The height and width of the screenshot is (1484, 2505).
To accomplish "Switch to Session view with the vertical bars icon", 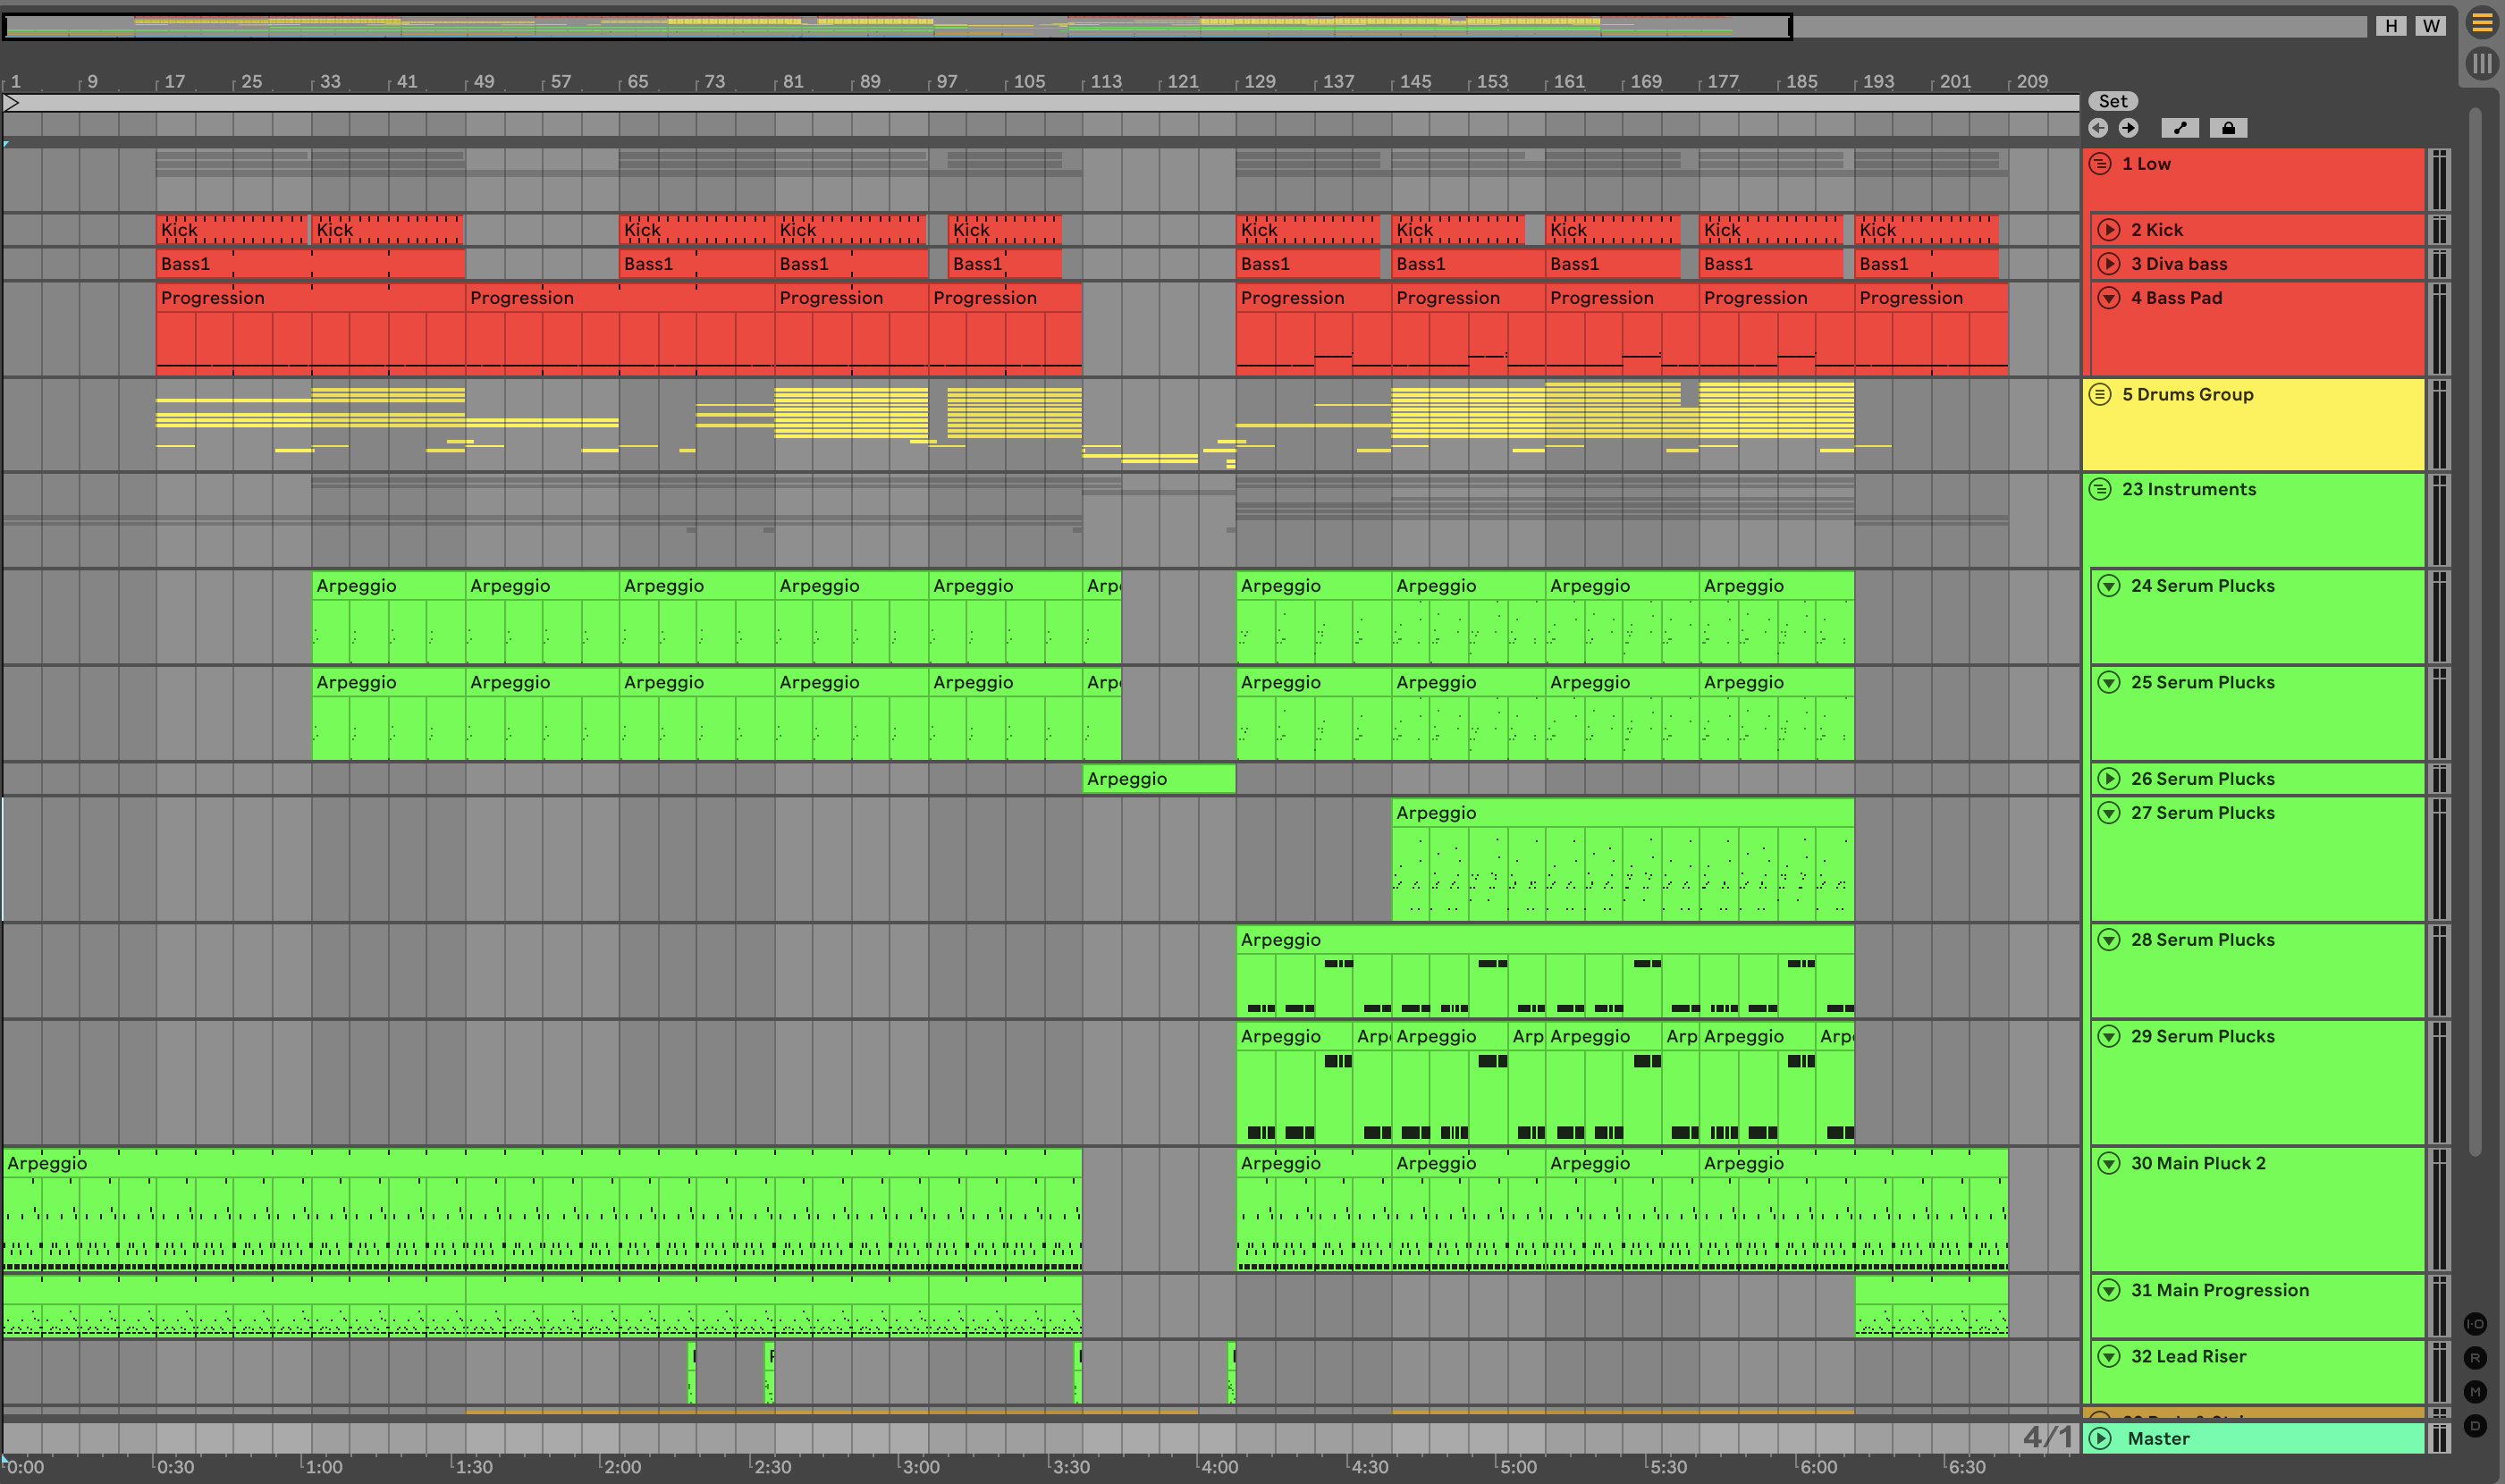I will 2482,64.
